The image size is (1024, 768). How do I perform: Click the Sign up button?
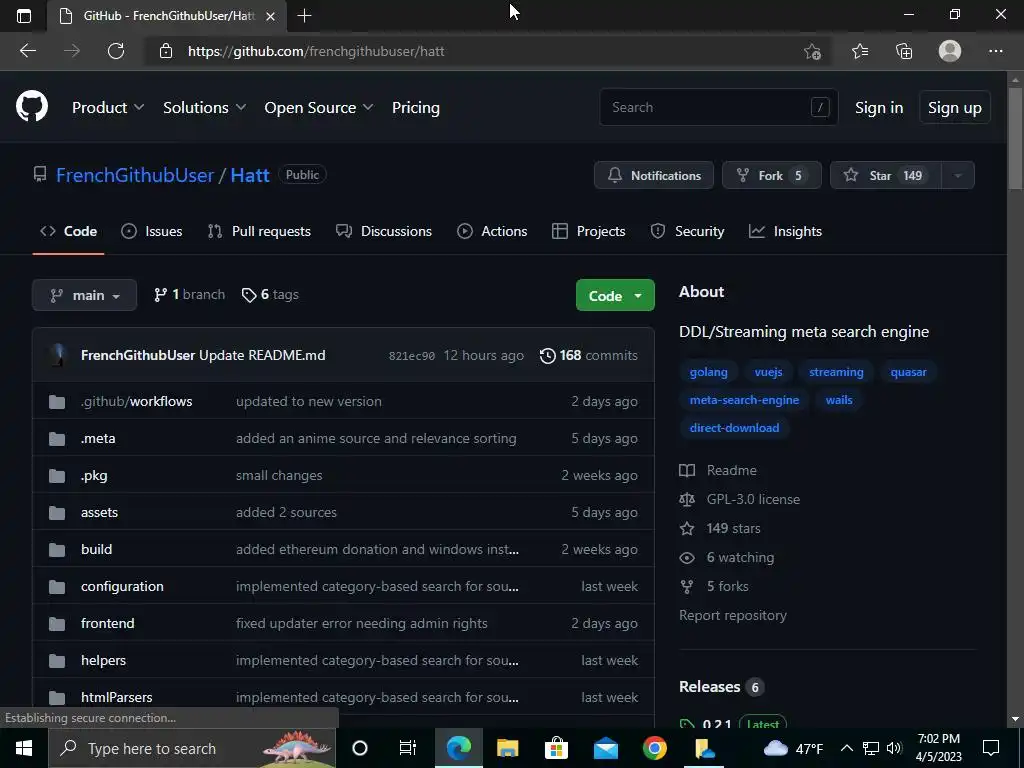tap(955, 108)
